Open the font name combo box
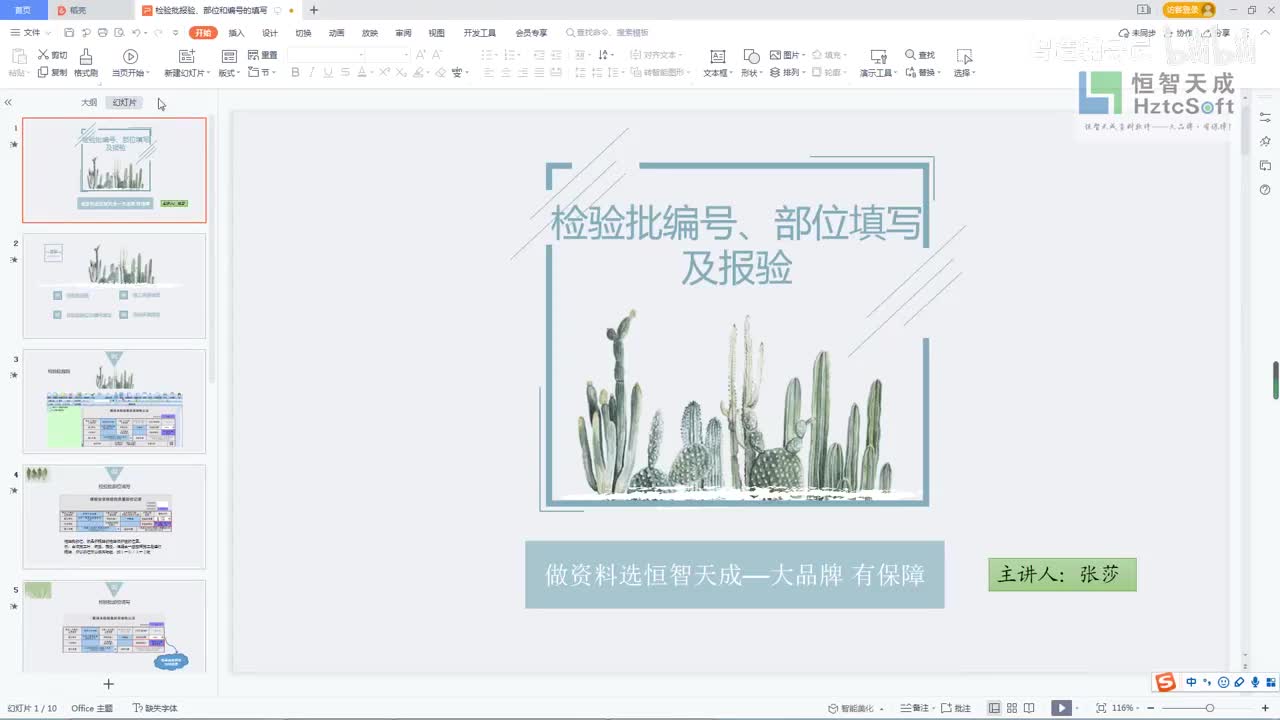 [x=325, y=54]
